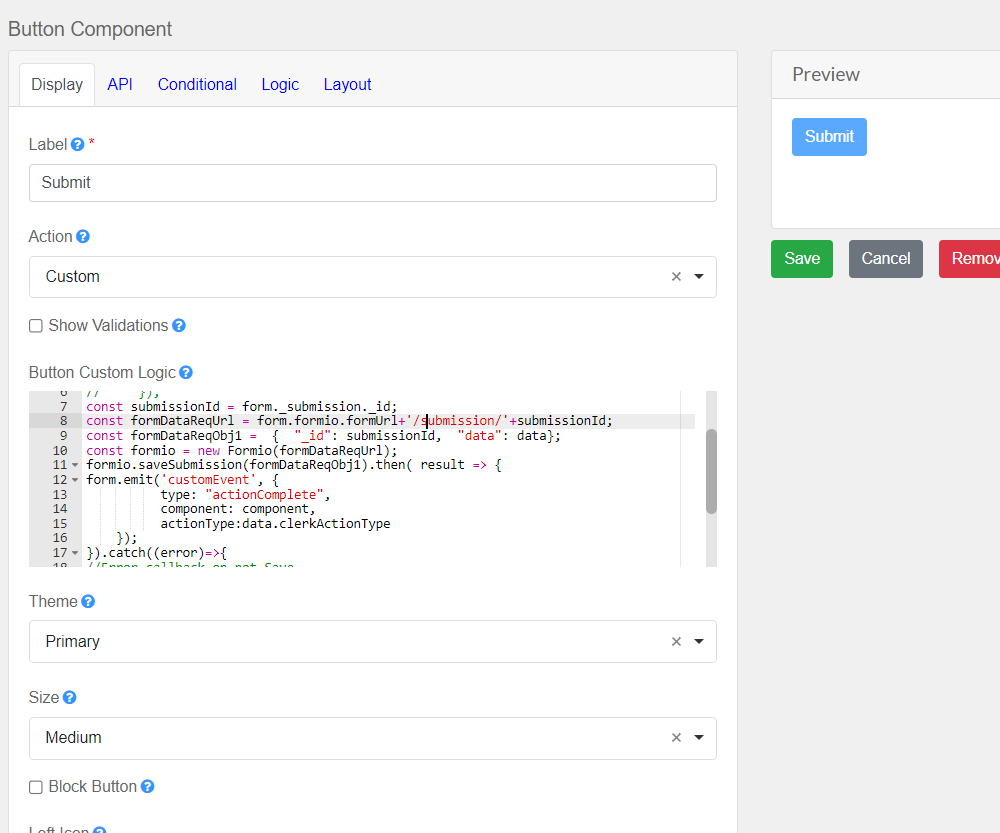This screenshot has width=1000, height=833.
Task: Switch to the Conditional tab
Action: pos(197,84)
